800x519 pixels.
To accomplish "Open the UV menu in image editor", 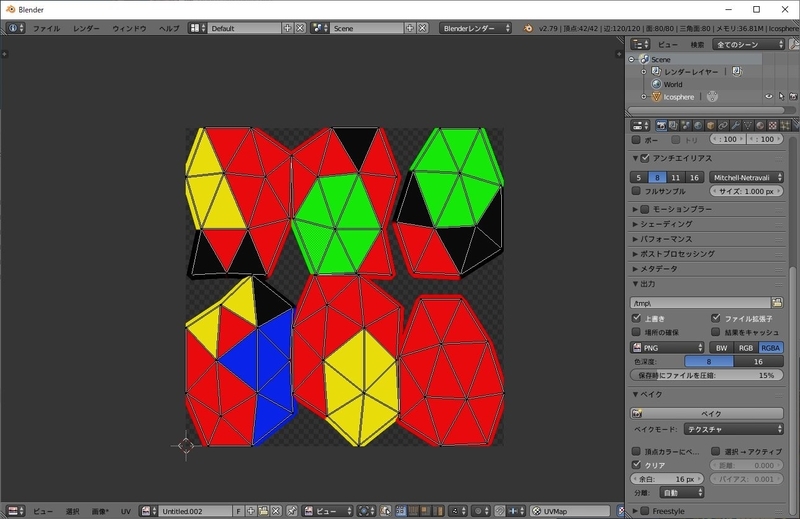I will (126, 511).
